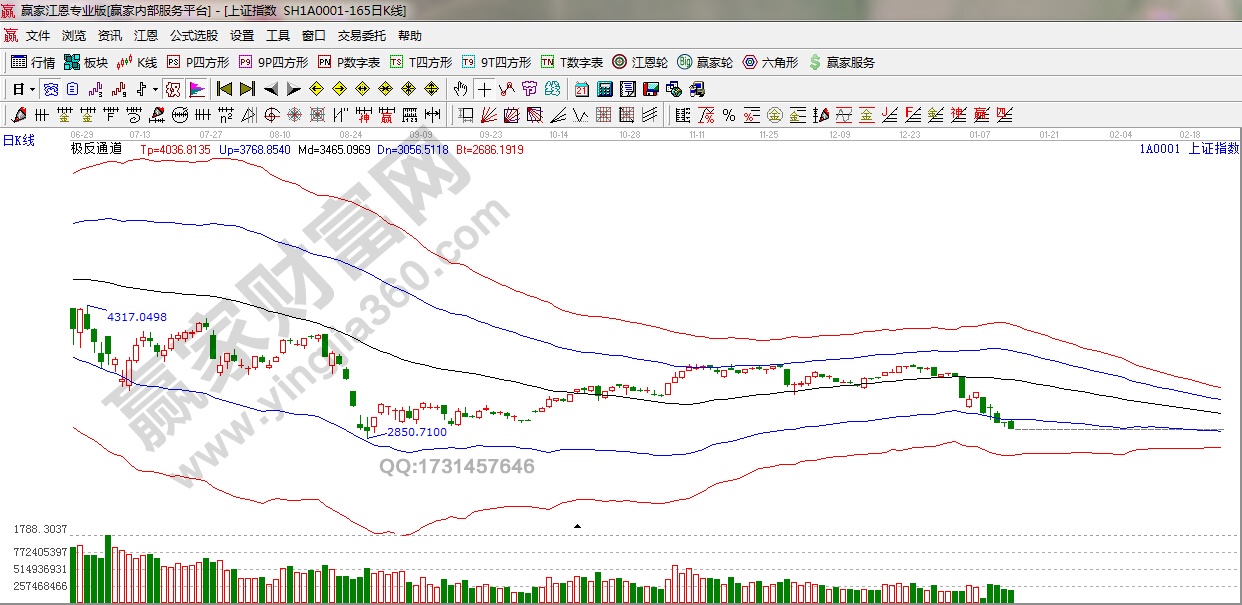This screenshot has width=1242, height=605.
Task: Open the 江恩 menu
Action: (146, 36)
